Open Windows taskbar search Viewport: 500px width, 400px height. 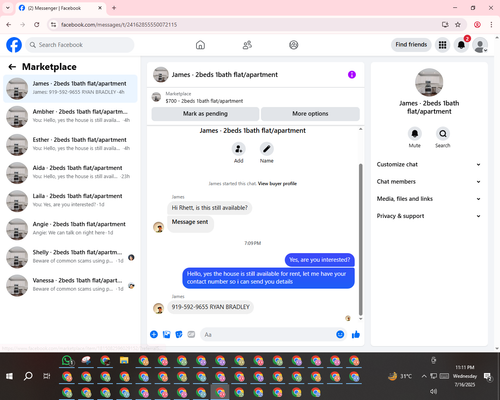(28, 376)
